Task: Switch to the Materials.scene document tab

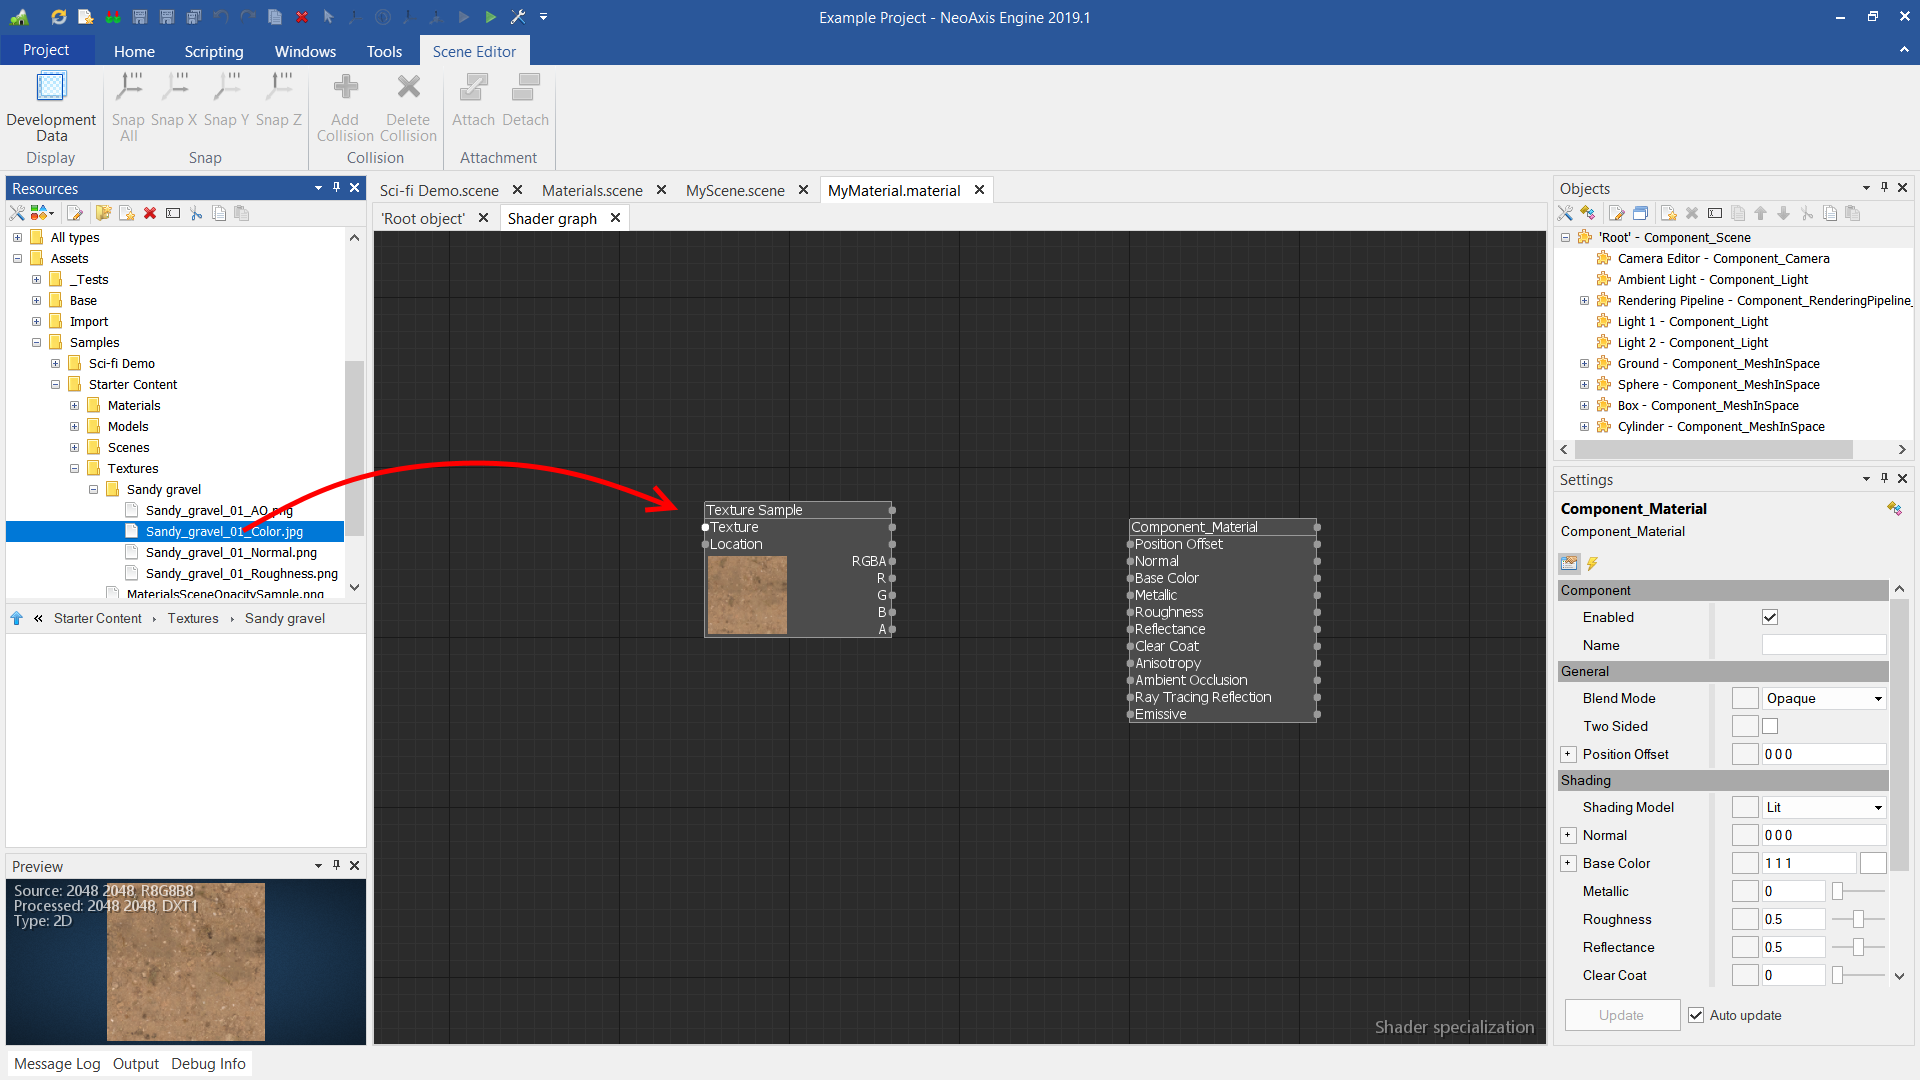Action: coord(592,190)
